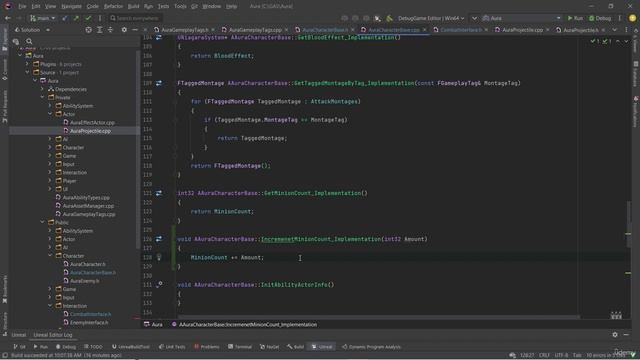Screen dimensions: 640x360
Task: Click the green Commit checkmark icon
Action: click(x=88, y=18)
